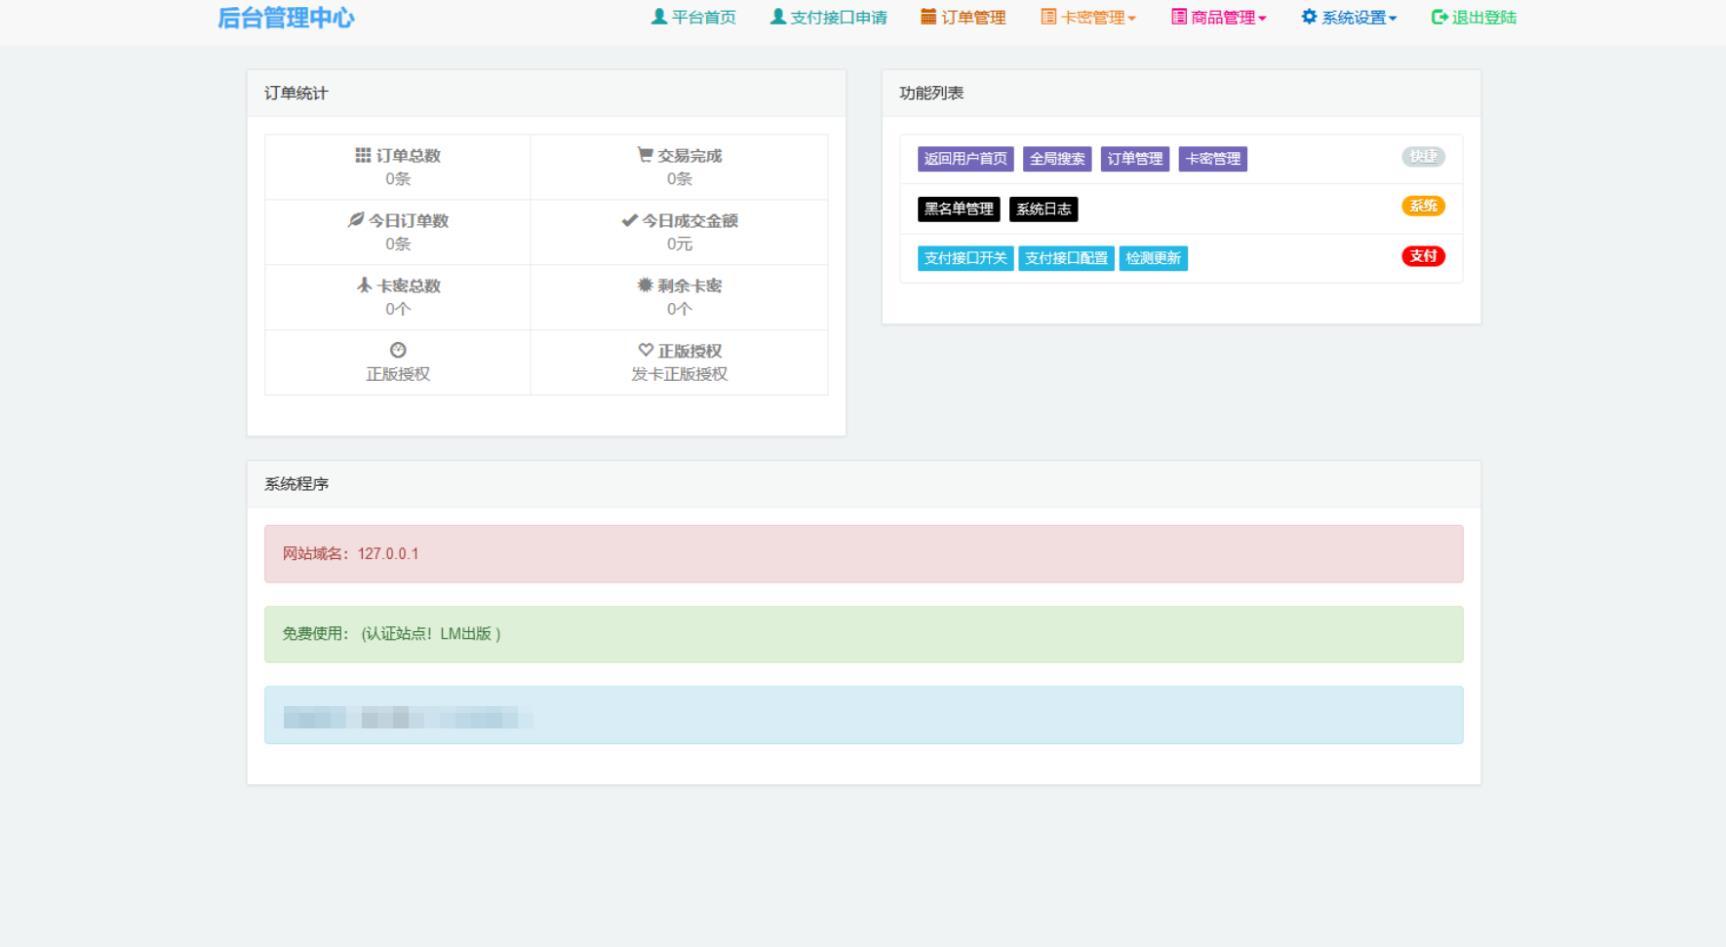
Task: Click the heart icon beside 正版授权
Action: (646, 350)
